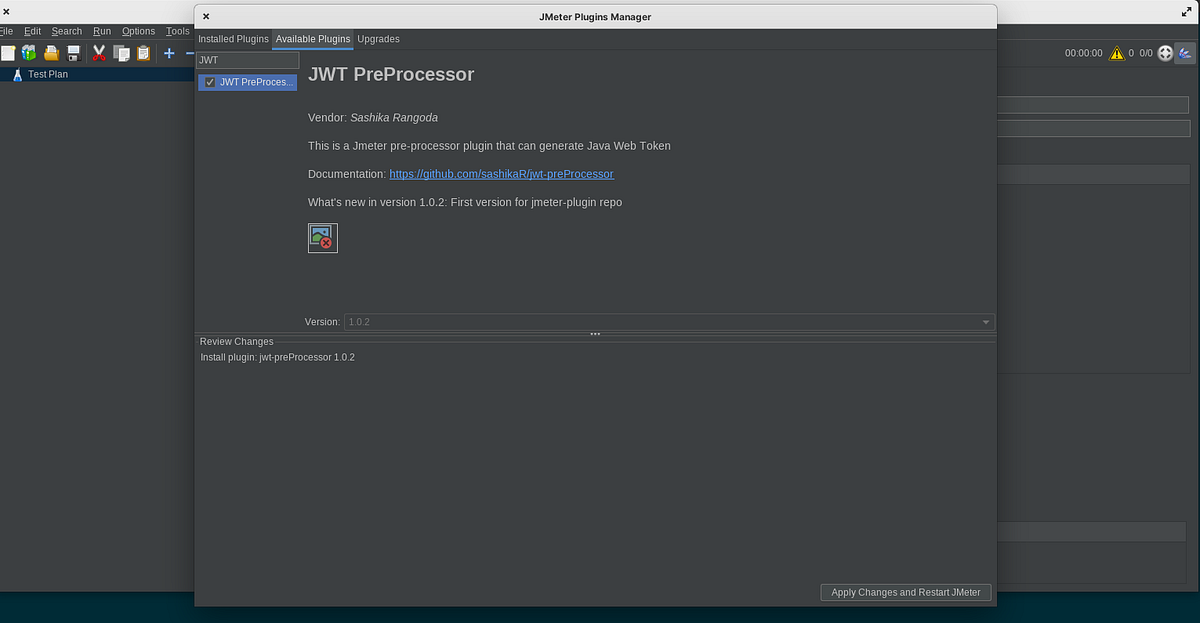Uncheck the JWT PreProcessor plugin checkbox

pyautogui.click(x=210, y=82)
